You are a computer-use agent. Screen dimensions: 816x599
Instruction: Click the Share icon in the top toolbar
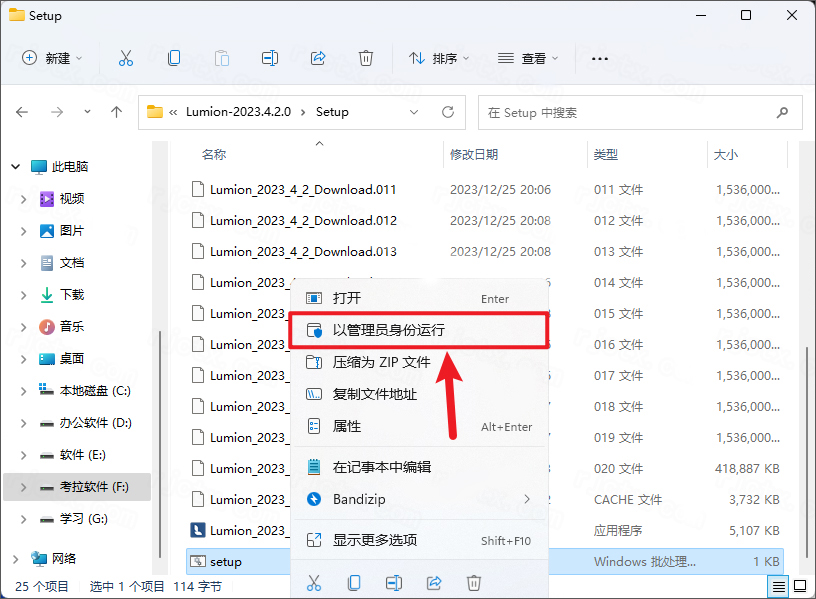(x=318, y=58)
